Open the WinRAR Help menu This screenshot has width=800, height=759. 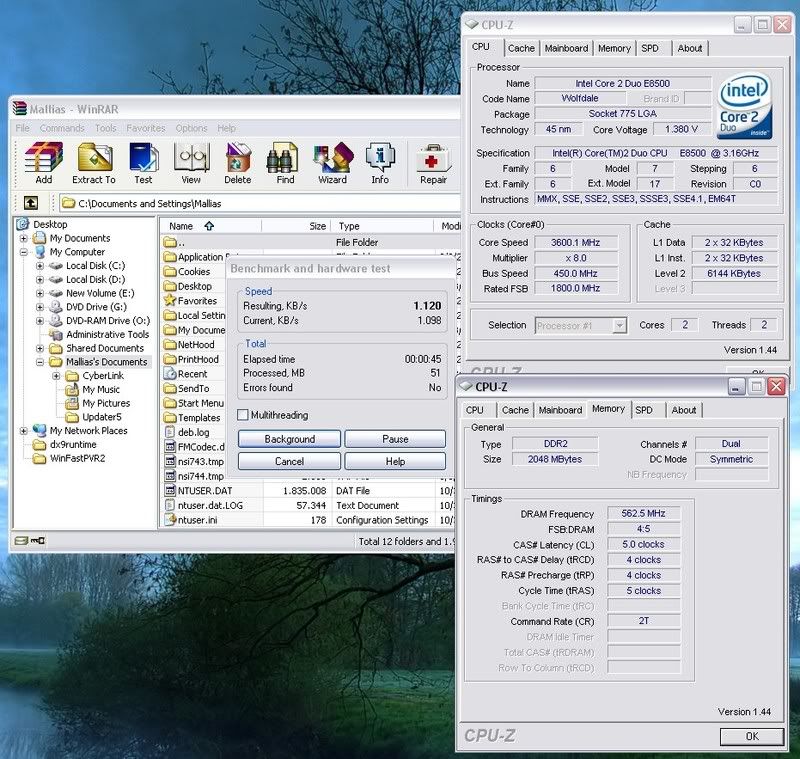(226, 128)
